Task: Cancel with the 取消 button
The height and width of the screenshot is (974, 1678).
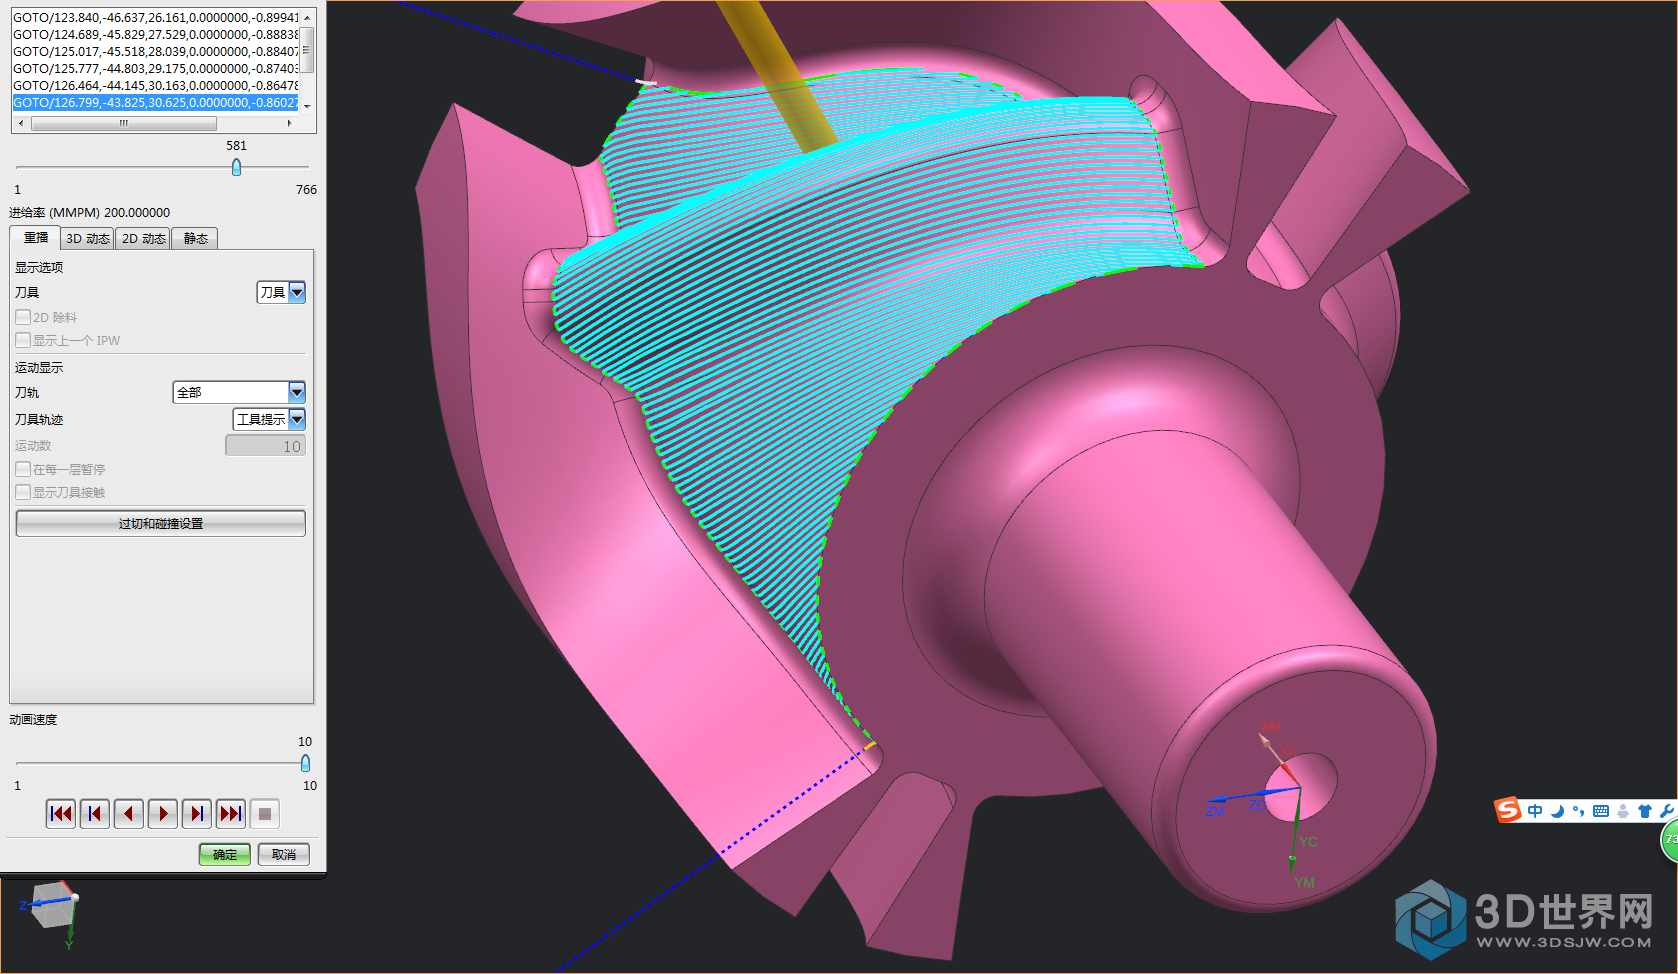Action: [x=284, y=854]
